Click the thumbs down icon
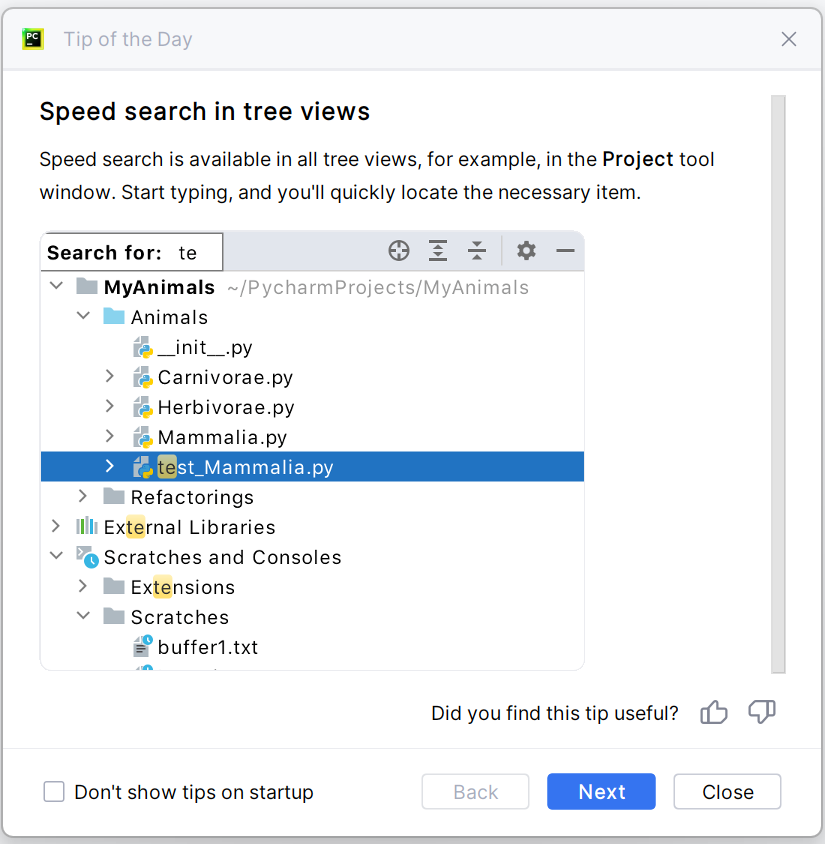 pyautogui.click(x=762, y=712)
